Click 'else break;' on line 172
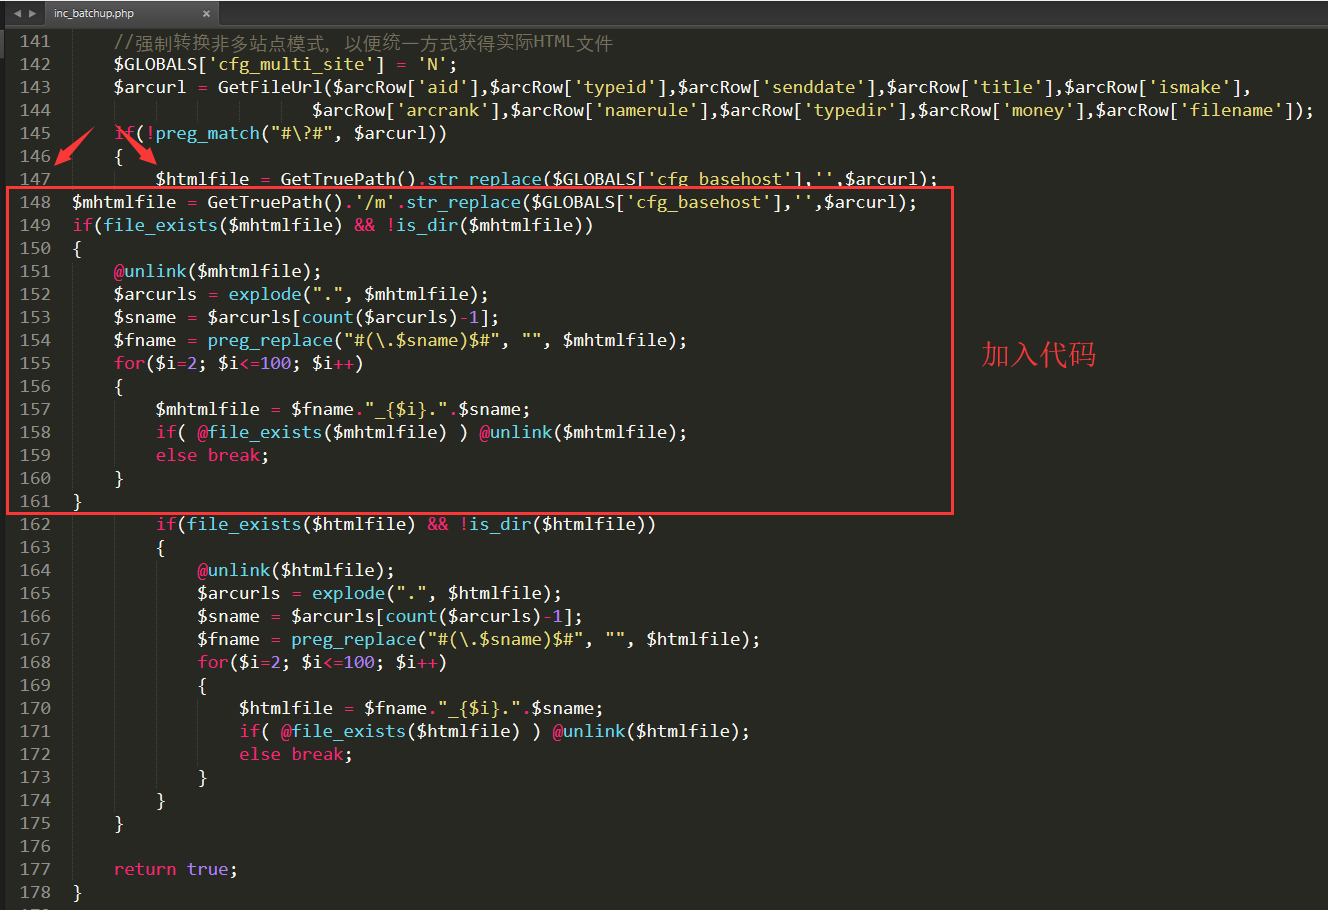The width and height of the screenshot is (1328, 910). point(295,754)
